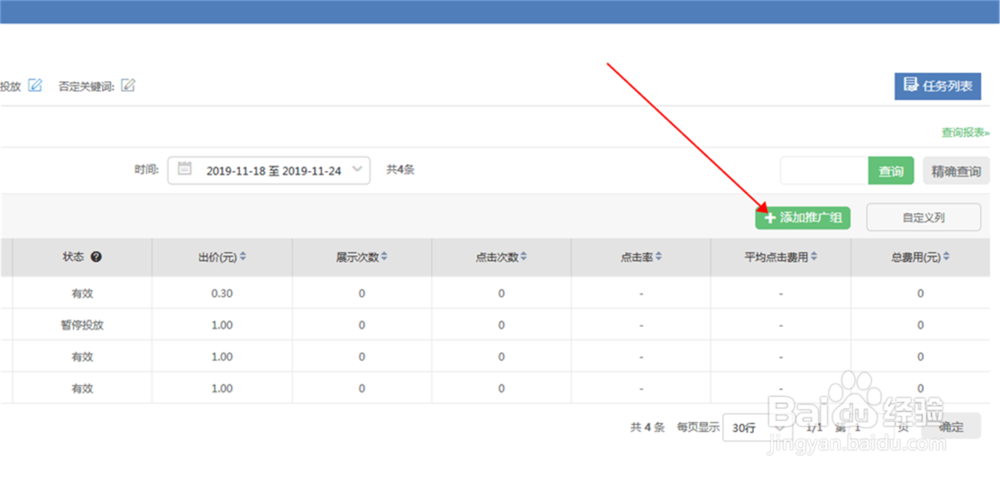Sort by 点击次数 column

click(x=523, y=257)
